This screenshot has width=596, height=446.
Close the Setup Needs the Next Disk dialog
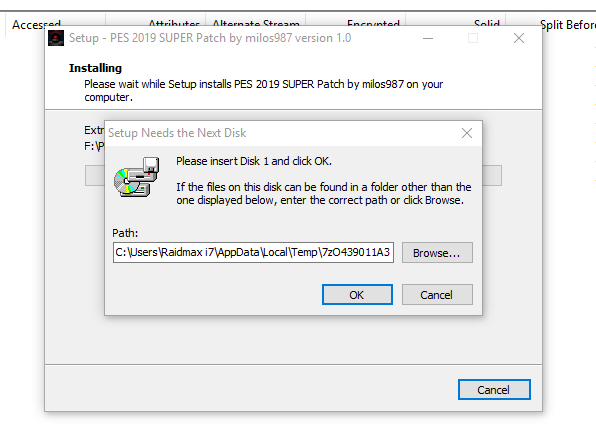tap(467, 133)
